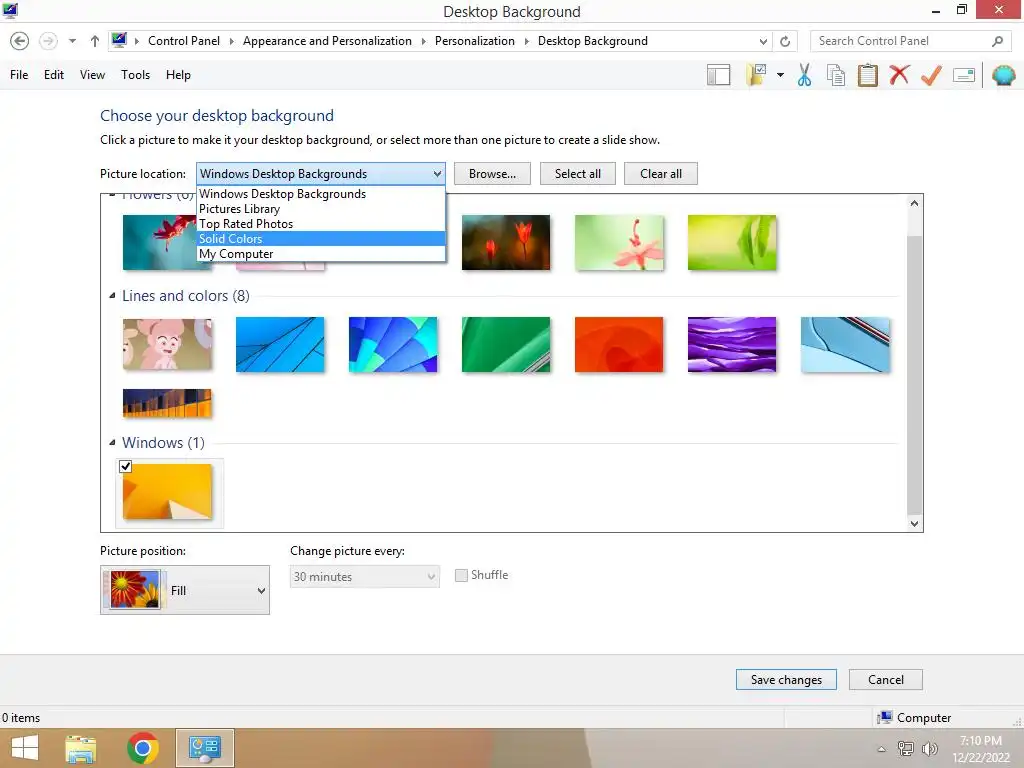
Task: Click the Browse... button
Action: pos(492,174)
